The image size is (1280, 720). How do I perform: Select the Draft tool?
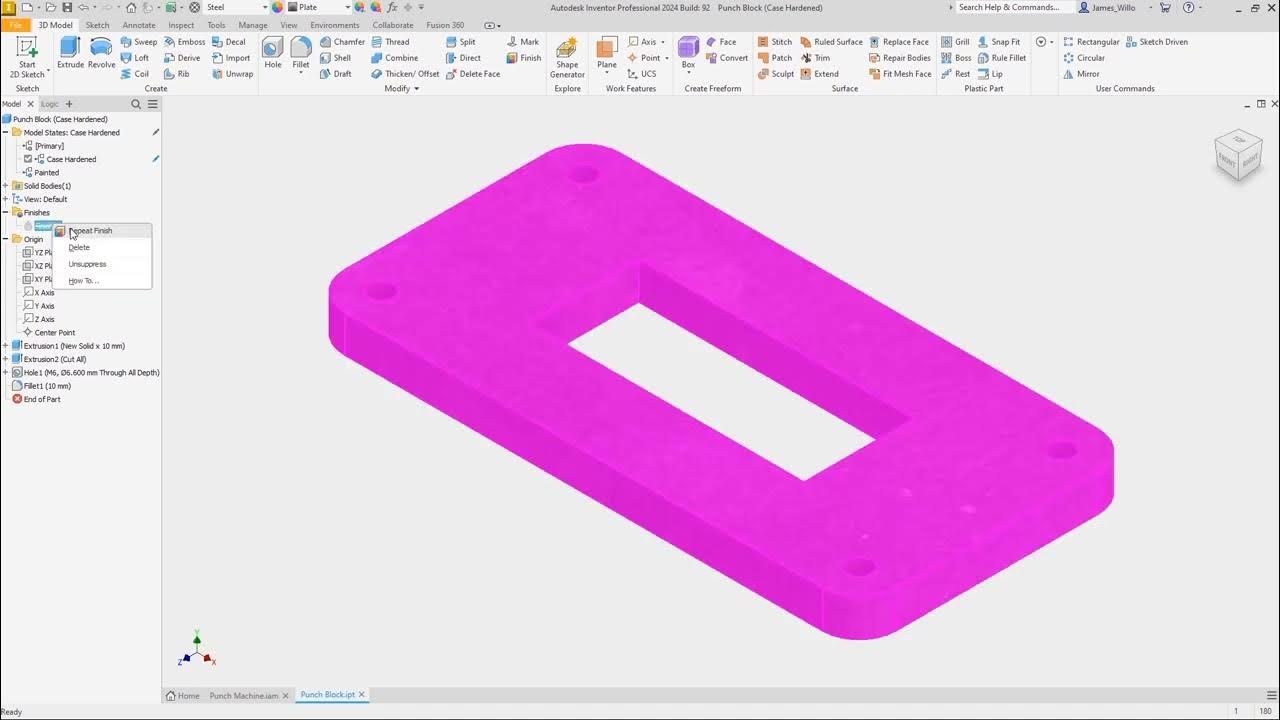(x=335, y=74)
